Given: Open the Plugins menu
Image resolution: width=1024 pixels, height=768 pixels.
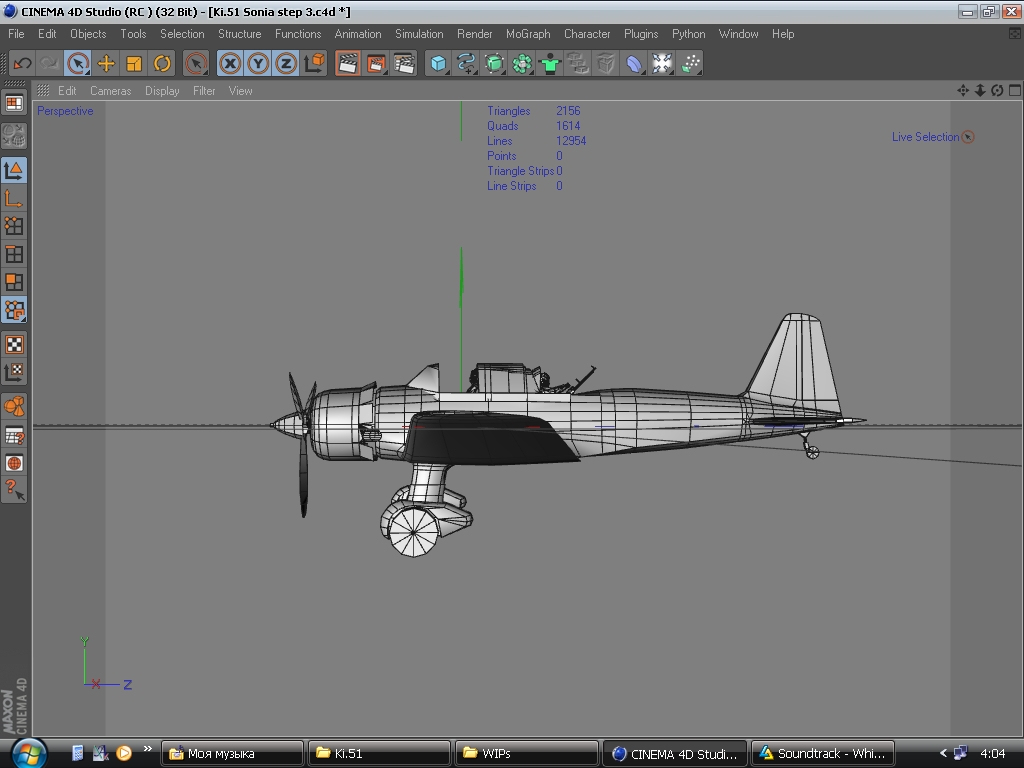Looking at the screenshot, I should [641, 34].
